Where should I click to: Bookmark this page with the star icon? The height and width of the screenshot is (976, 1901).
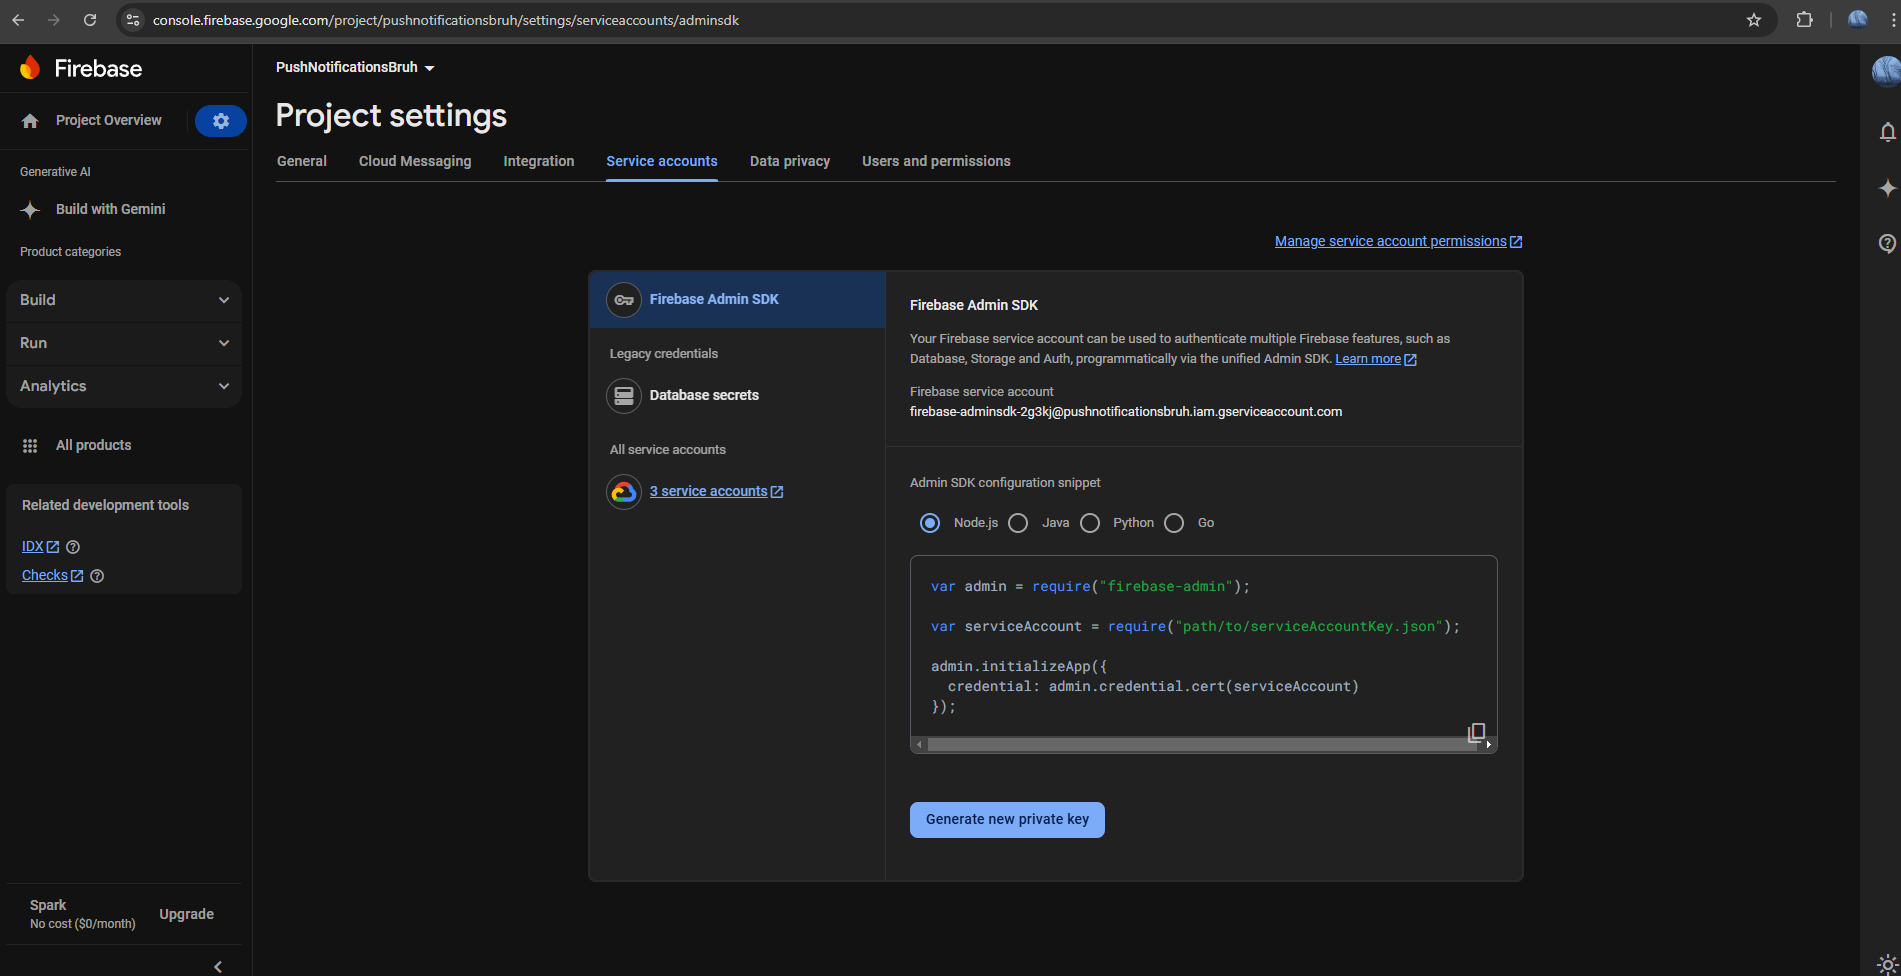tap(1754, 20)
